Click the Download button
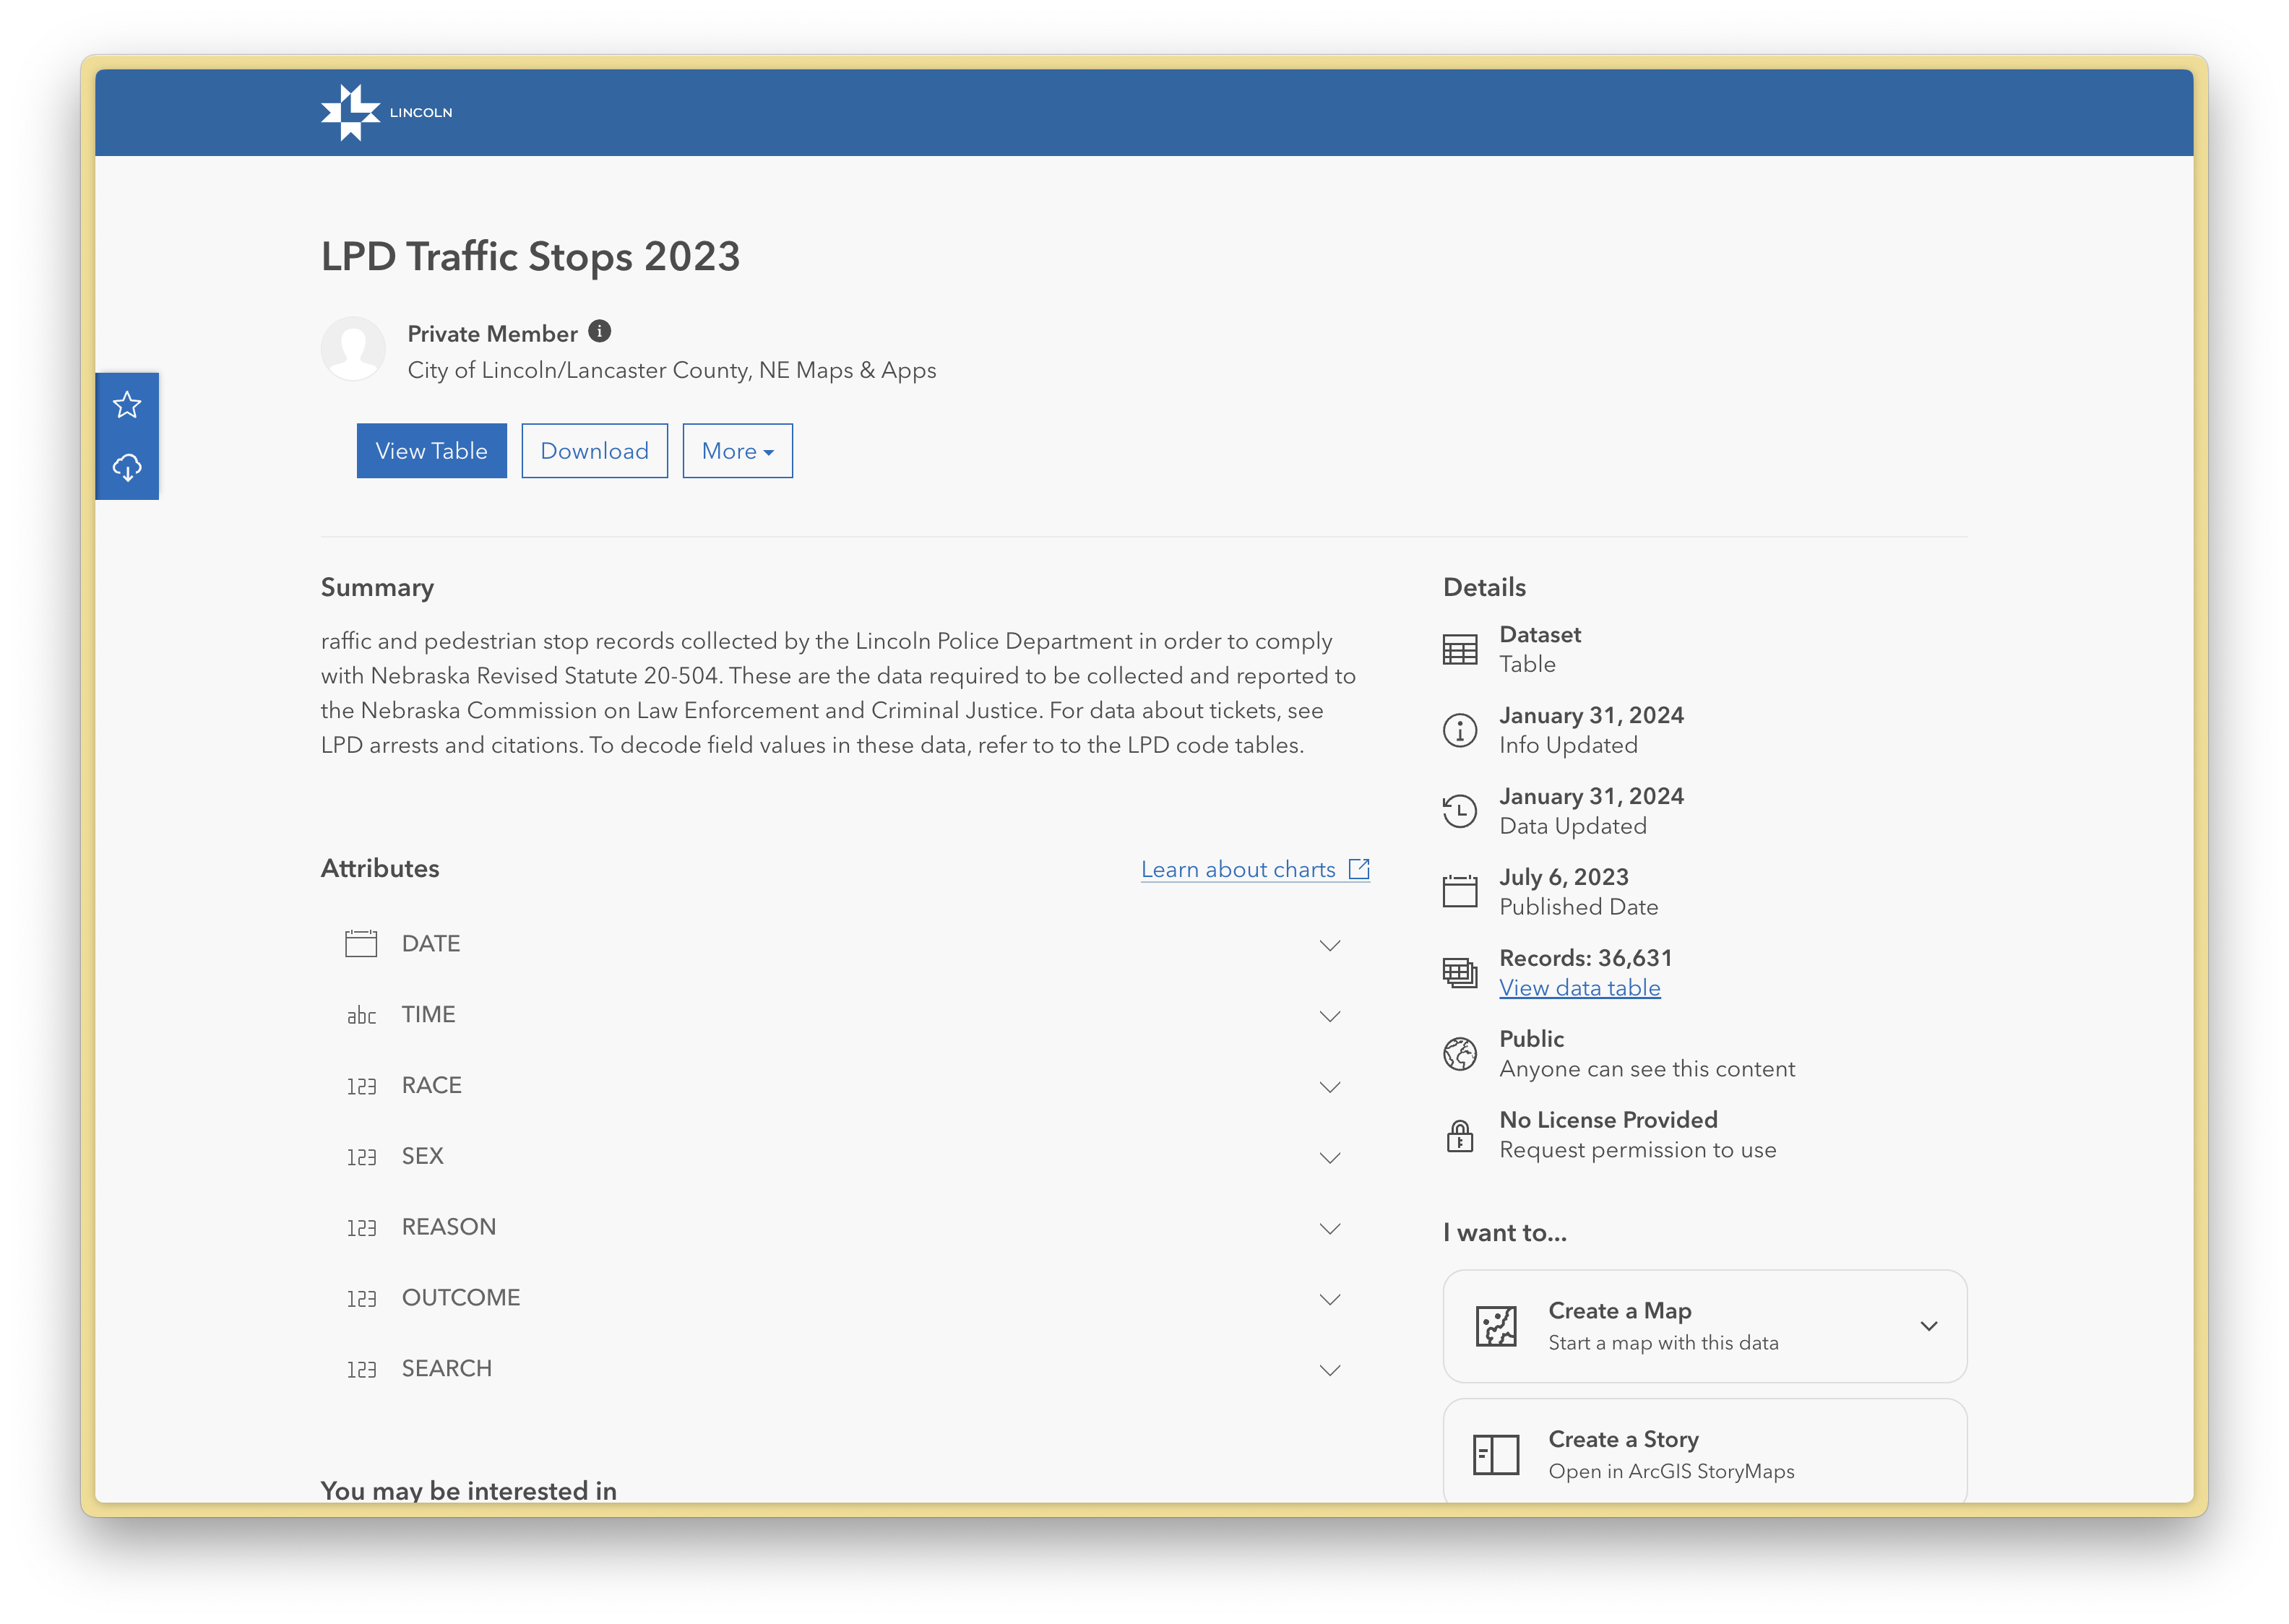The image size is (2289, 1624). pyautogui.click(x=594, y=451)
